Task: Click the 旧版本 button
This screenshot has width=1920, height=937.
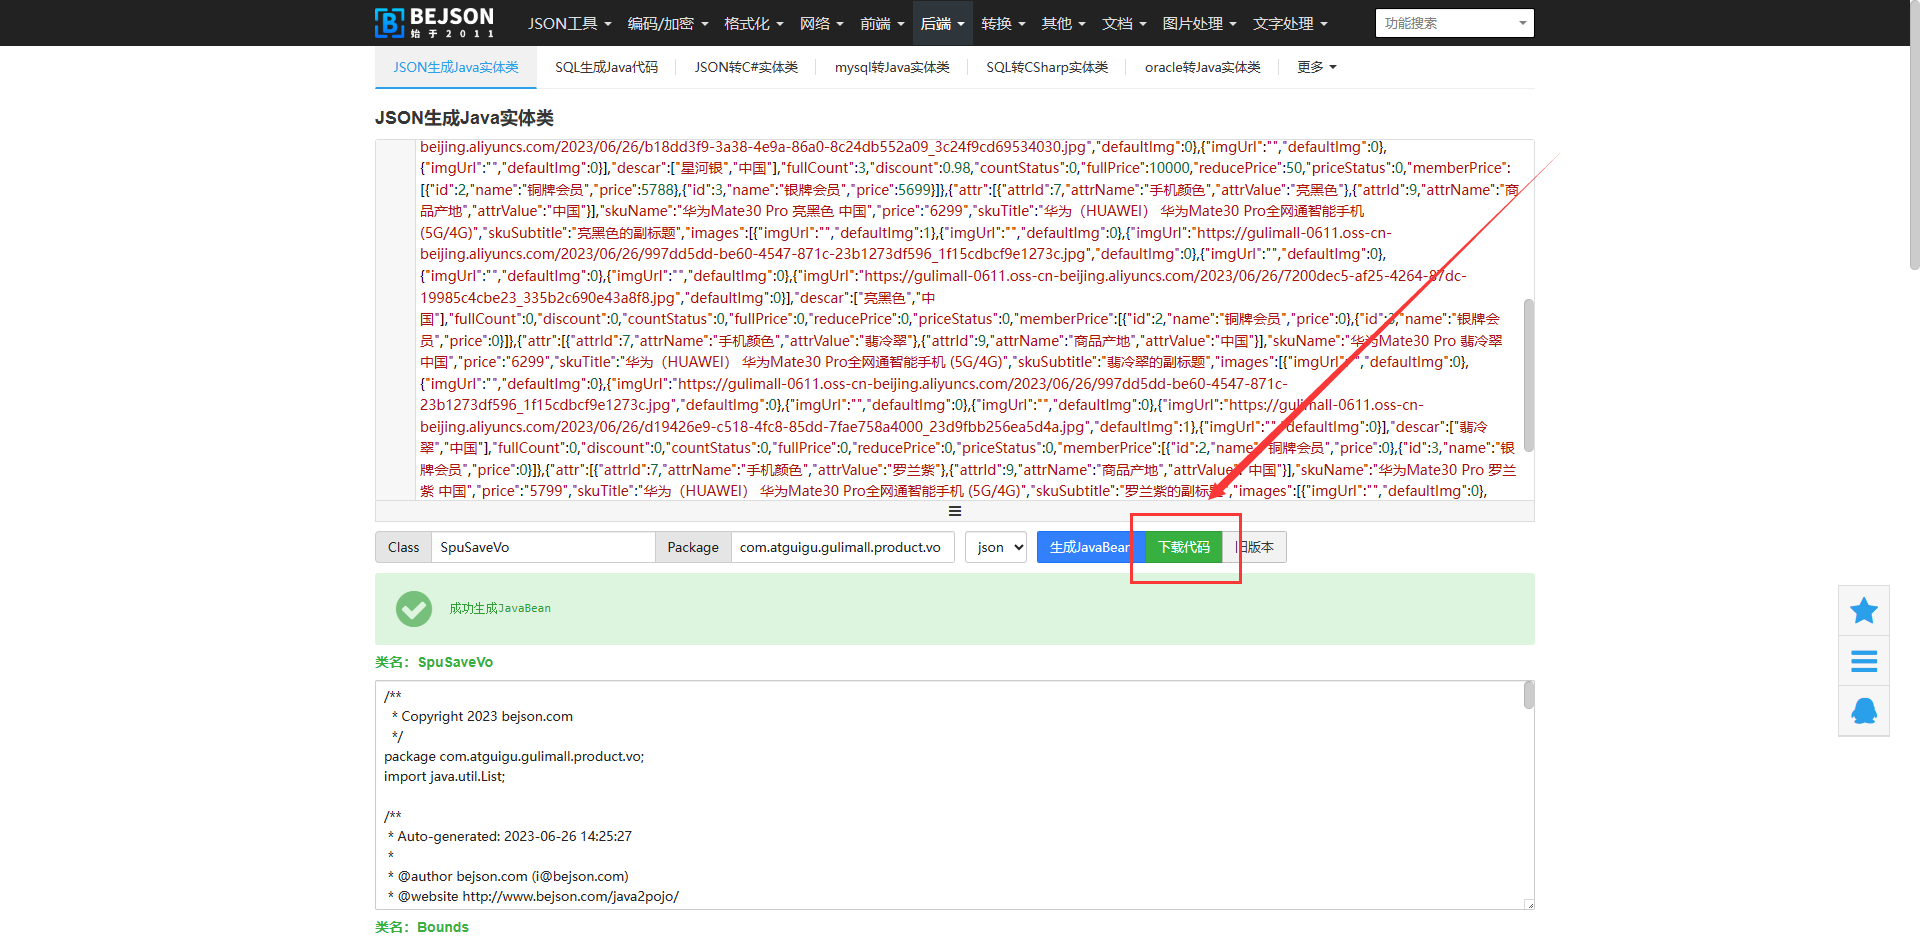Action: coord(1256,547)
